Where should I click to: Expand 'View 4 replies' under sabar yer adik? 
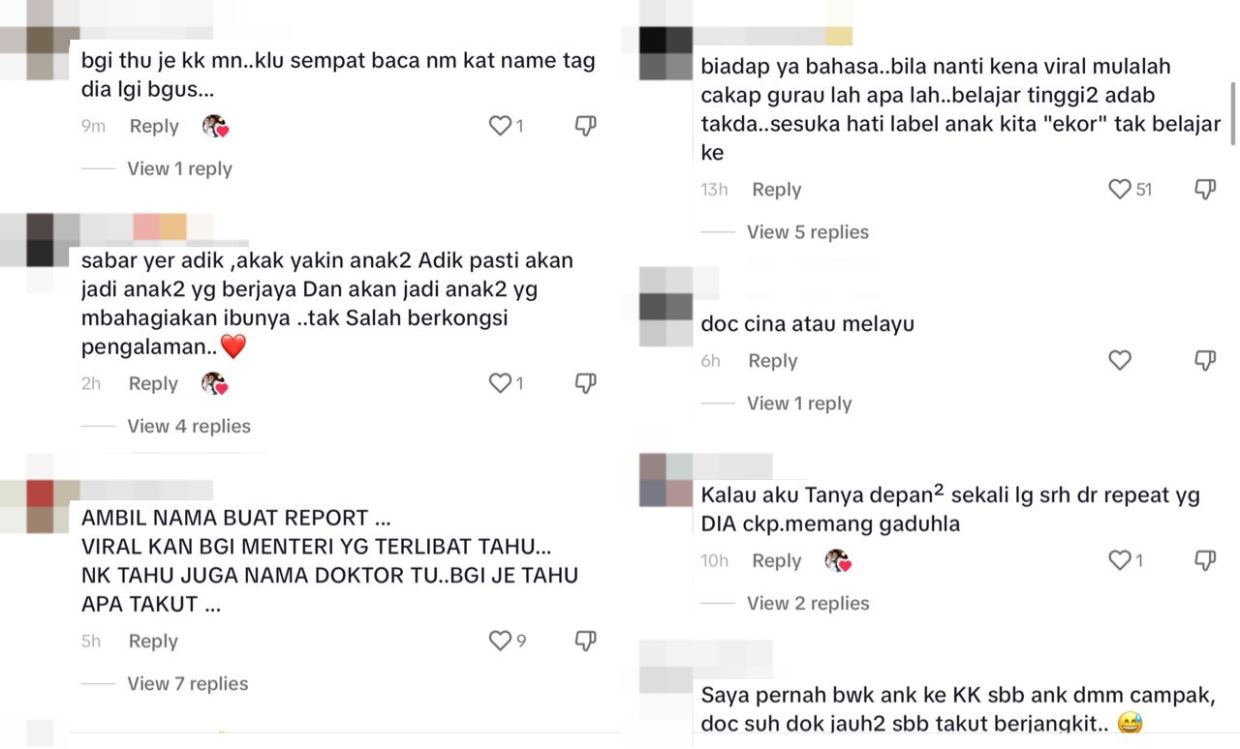(189, 426)
